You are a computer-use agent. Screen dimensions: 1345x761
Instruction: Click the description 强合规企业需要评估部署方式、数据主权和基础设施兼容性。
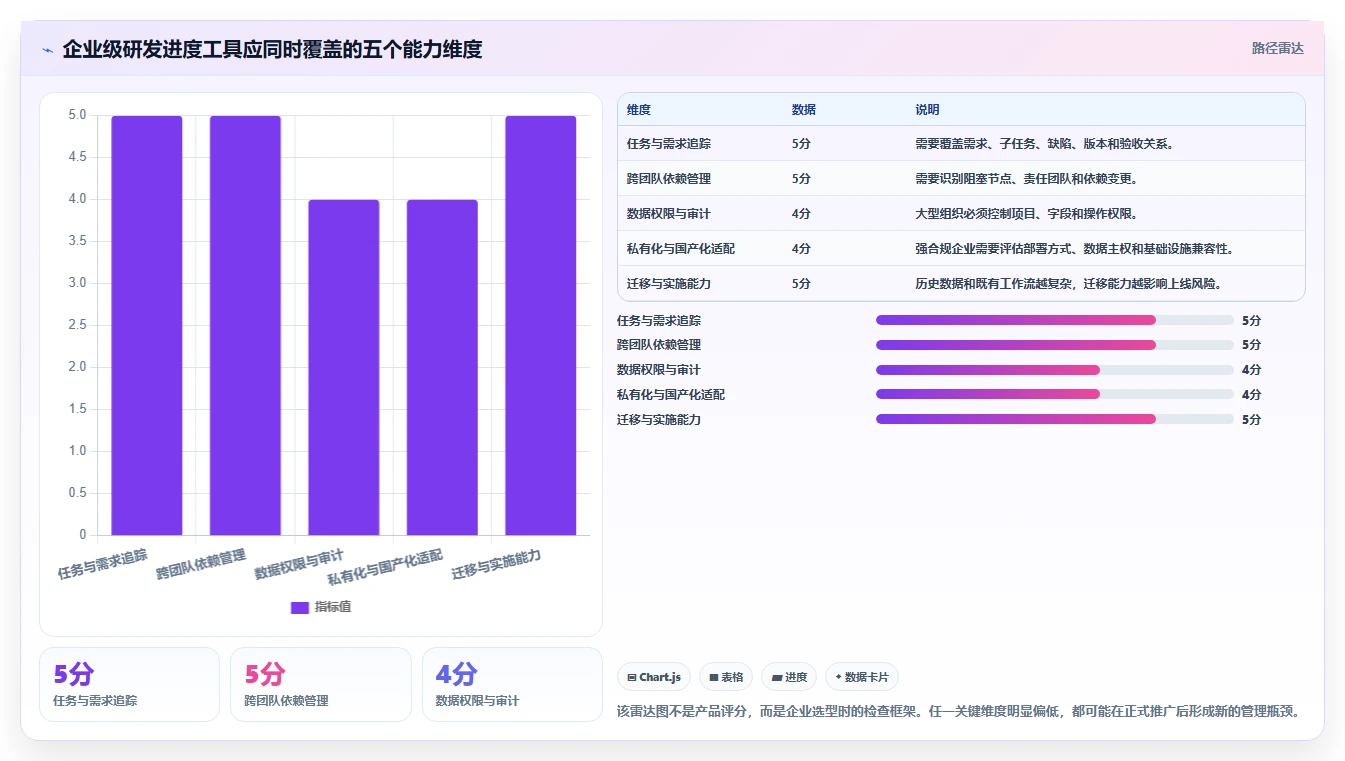click(x=1075, y=249)
